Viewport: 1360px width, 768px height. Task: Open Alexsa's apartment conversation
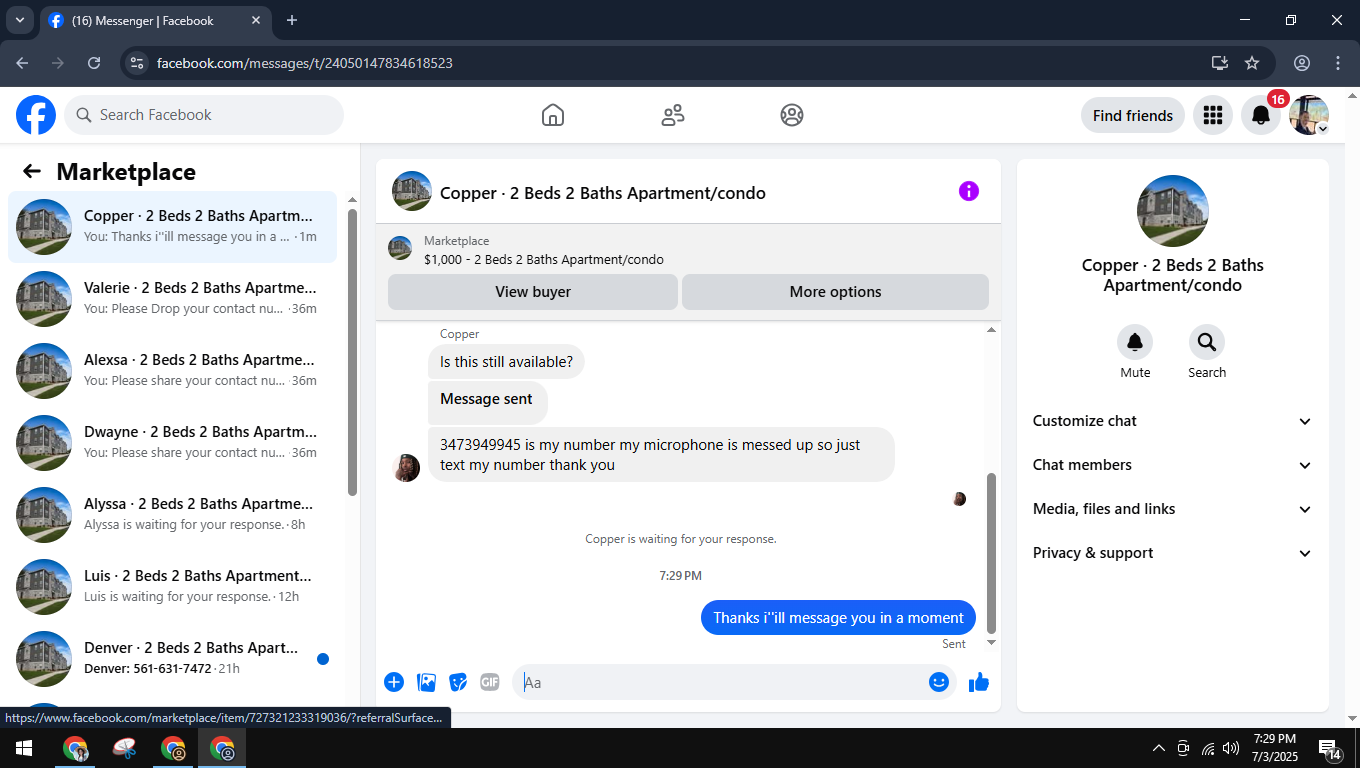(x=172, y=370)
